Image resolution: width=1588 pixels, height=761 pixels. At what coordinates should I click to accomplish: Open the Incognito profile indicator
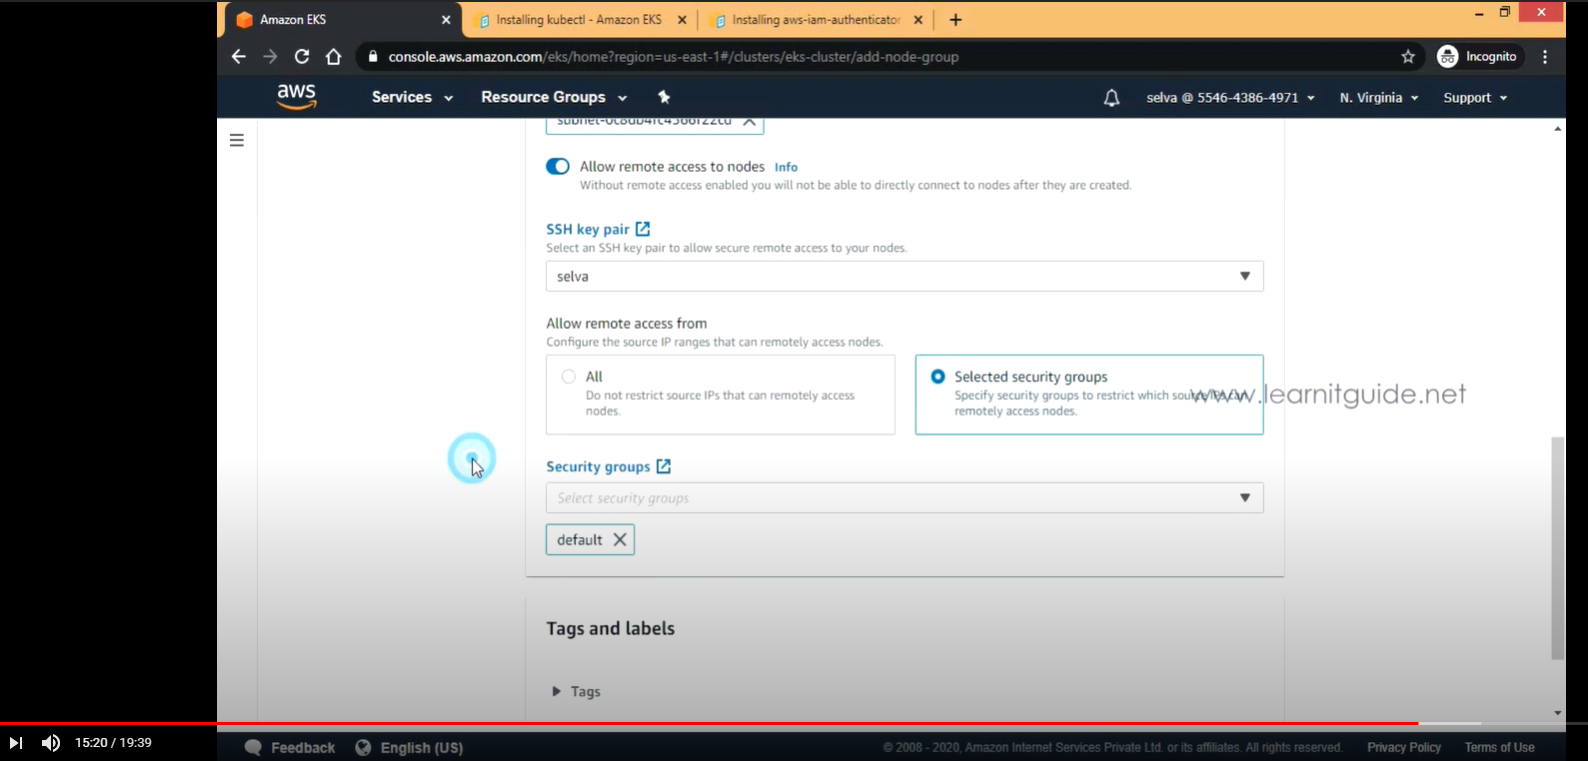[1478, 57]
